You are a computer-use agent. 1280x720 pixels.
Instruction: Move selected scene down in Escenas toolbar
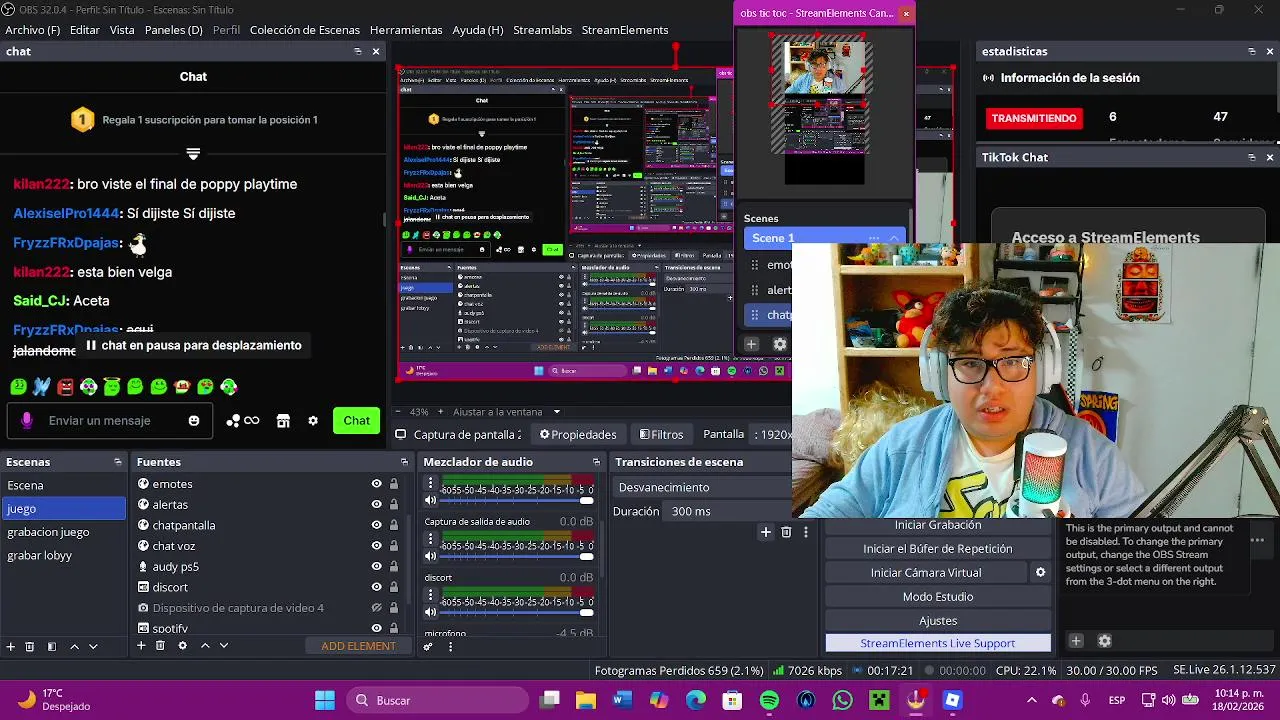point(93,646)
